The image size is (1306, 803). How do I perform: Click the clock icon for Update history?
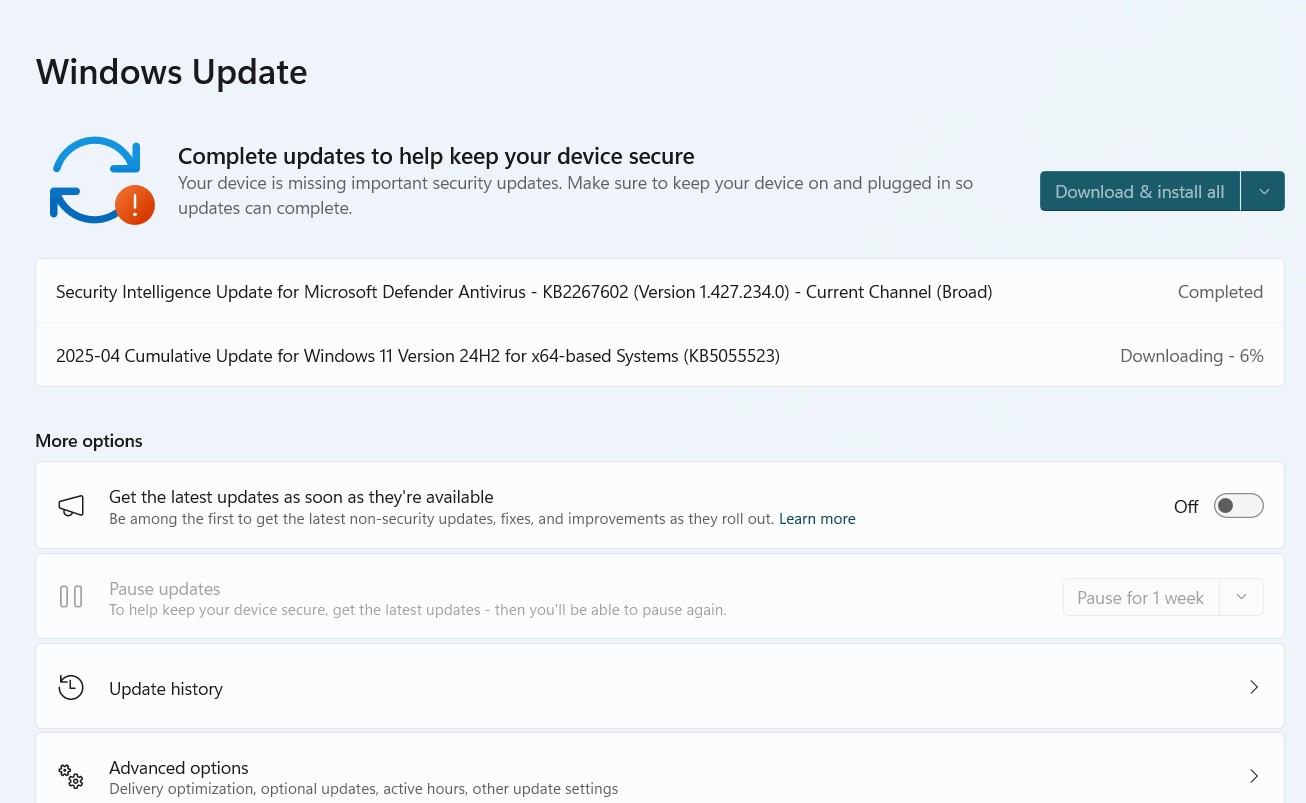coord(71,687)
